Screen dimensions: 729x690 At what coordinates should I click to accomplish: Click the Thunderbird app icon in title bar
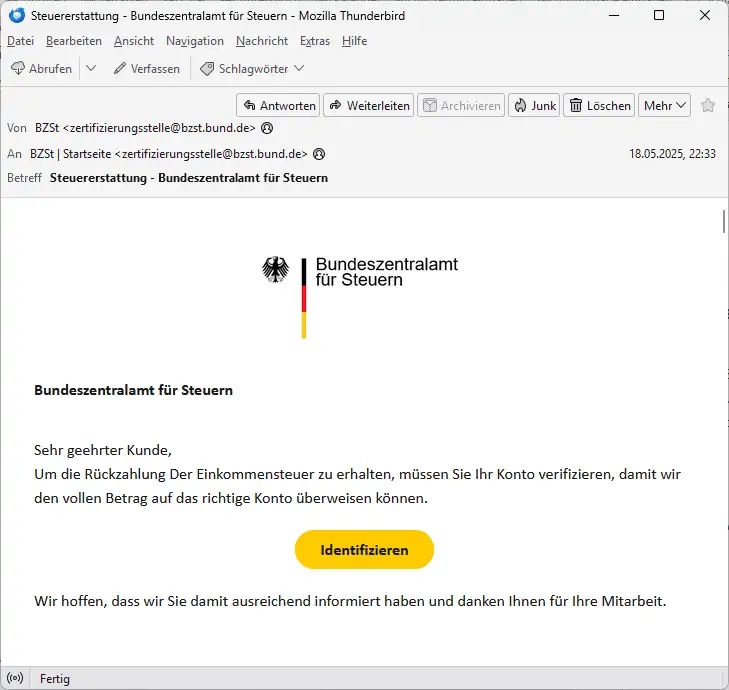coord(17,15)
